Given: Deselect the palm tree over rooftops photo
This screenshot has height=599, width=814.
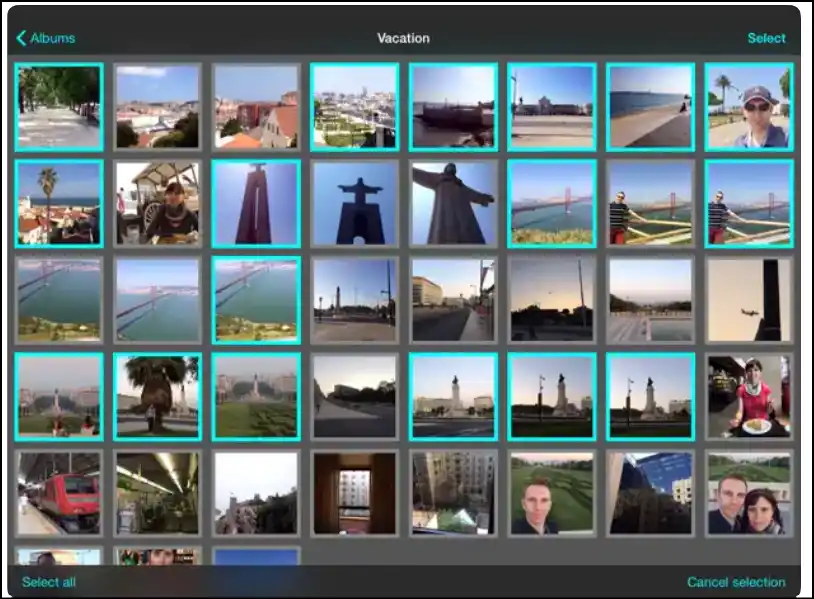Looking at the screenshot, I should 59,203.
